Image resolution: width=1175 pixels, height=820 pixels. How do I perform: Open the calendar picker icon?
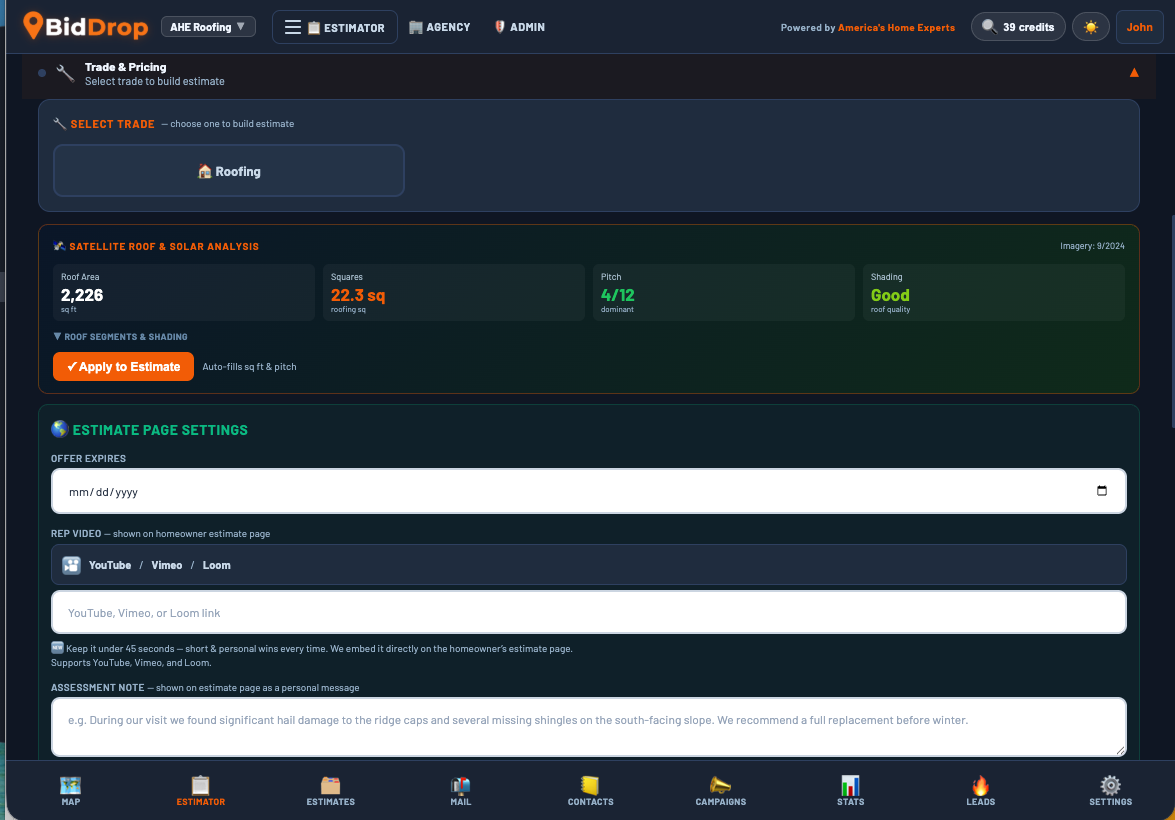tap(1102, 491)
